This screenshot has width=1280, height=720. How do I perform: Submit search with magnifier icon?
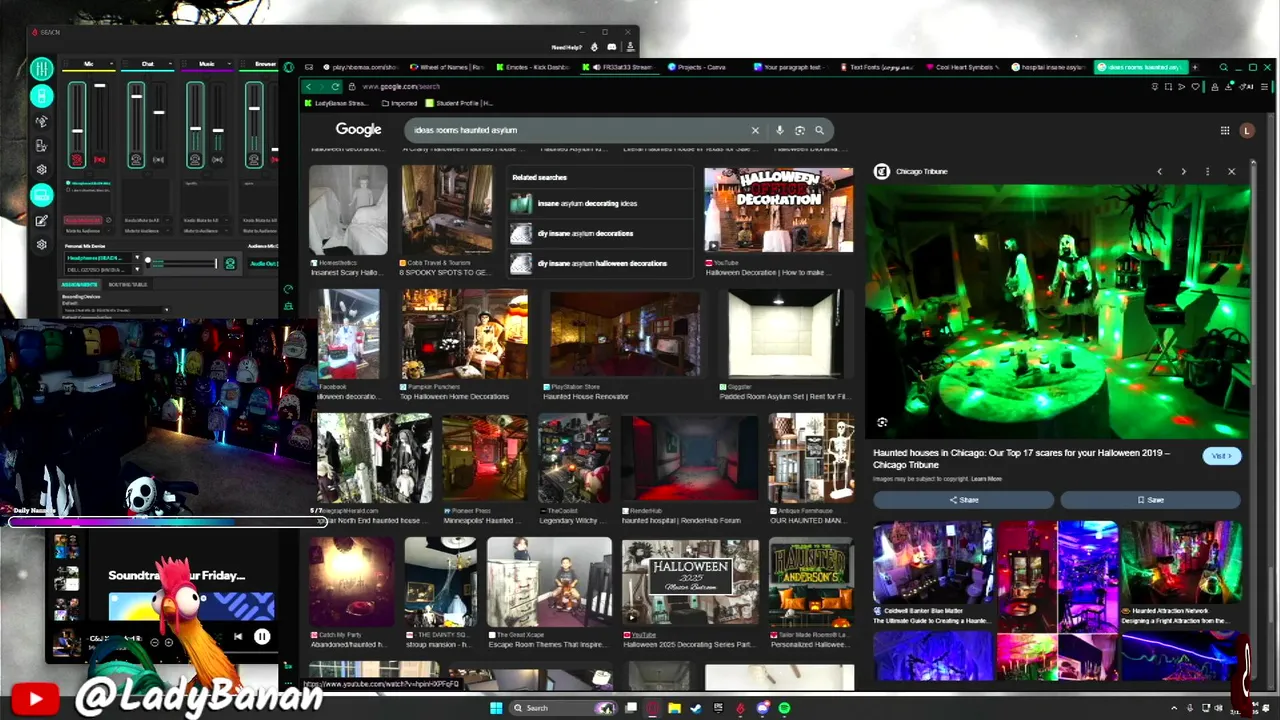click(x=819, y=130)
